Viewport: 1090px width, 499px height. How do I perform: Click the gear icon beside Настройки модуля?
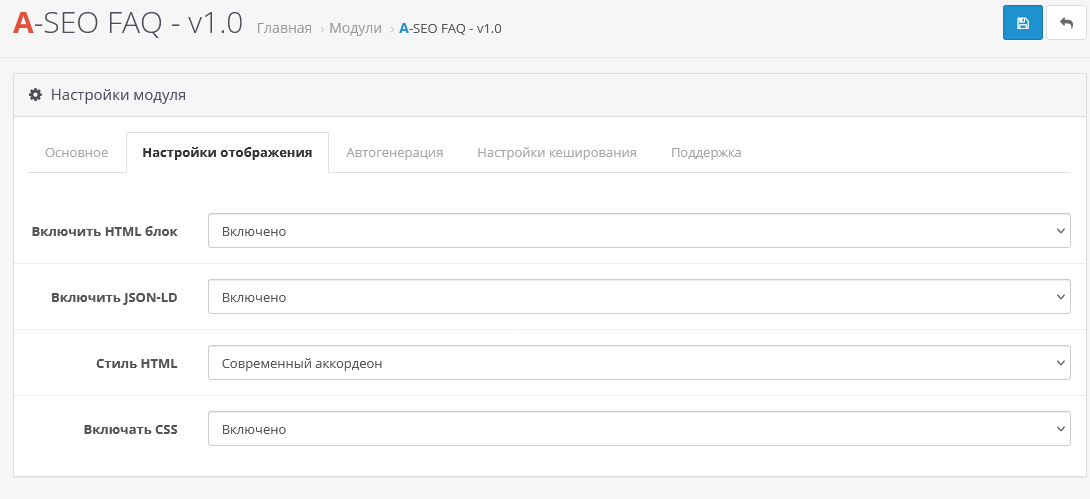pos(35,95)
